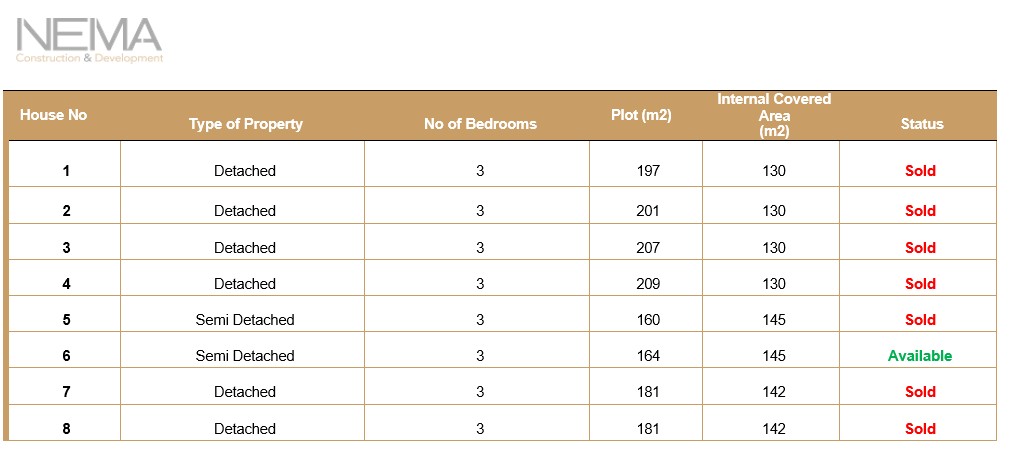Select house number 1 cell

[x=66, y=171]
